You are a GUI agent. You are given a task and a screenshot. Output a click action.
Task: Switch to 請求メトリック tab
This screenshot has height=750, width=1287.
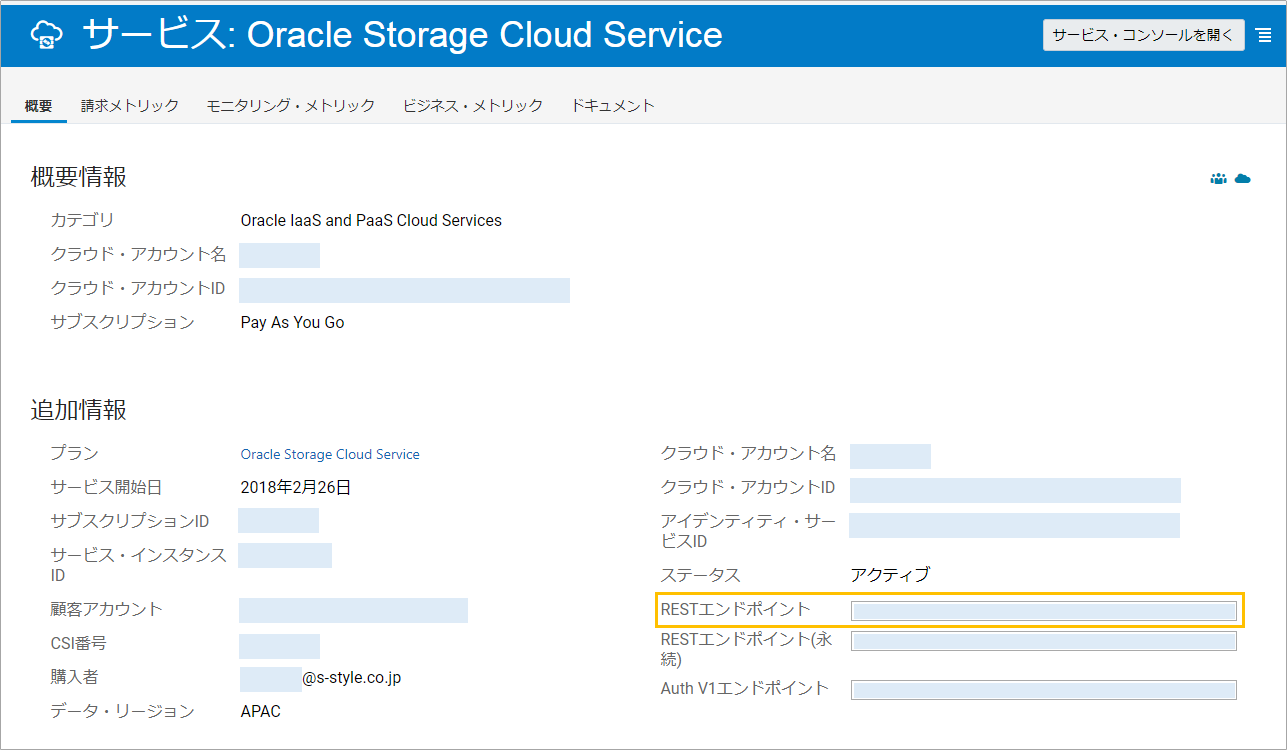[x=130, y=105]
